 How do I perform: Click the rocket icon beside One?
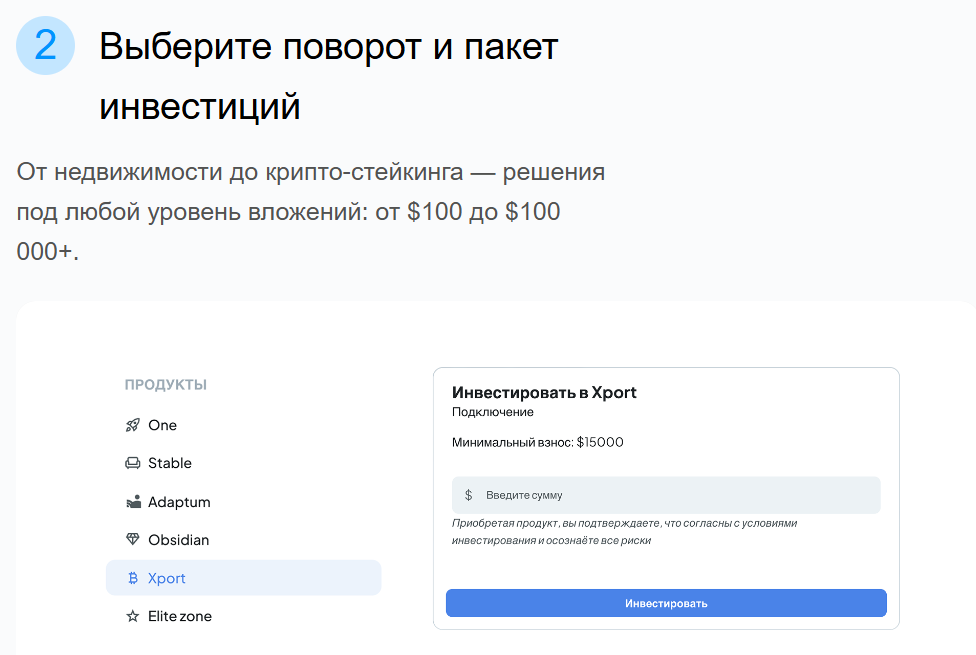pos(132,425)
